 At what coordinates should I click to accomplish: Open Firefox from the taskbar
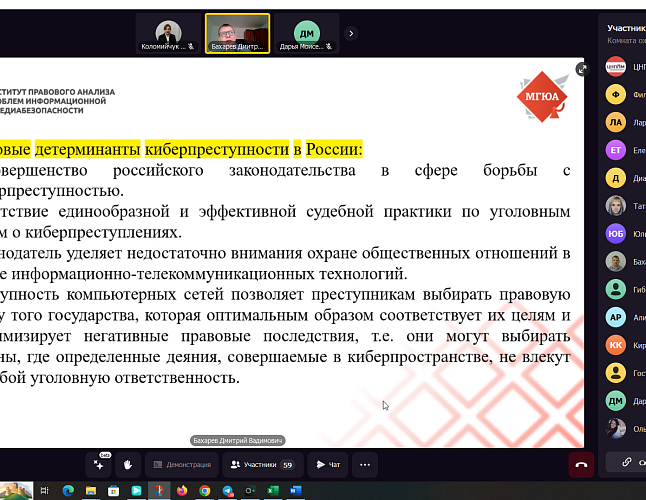pos(181,491)
